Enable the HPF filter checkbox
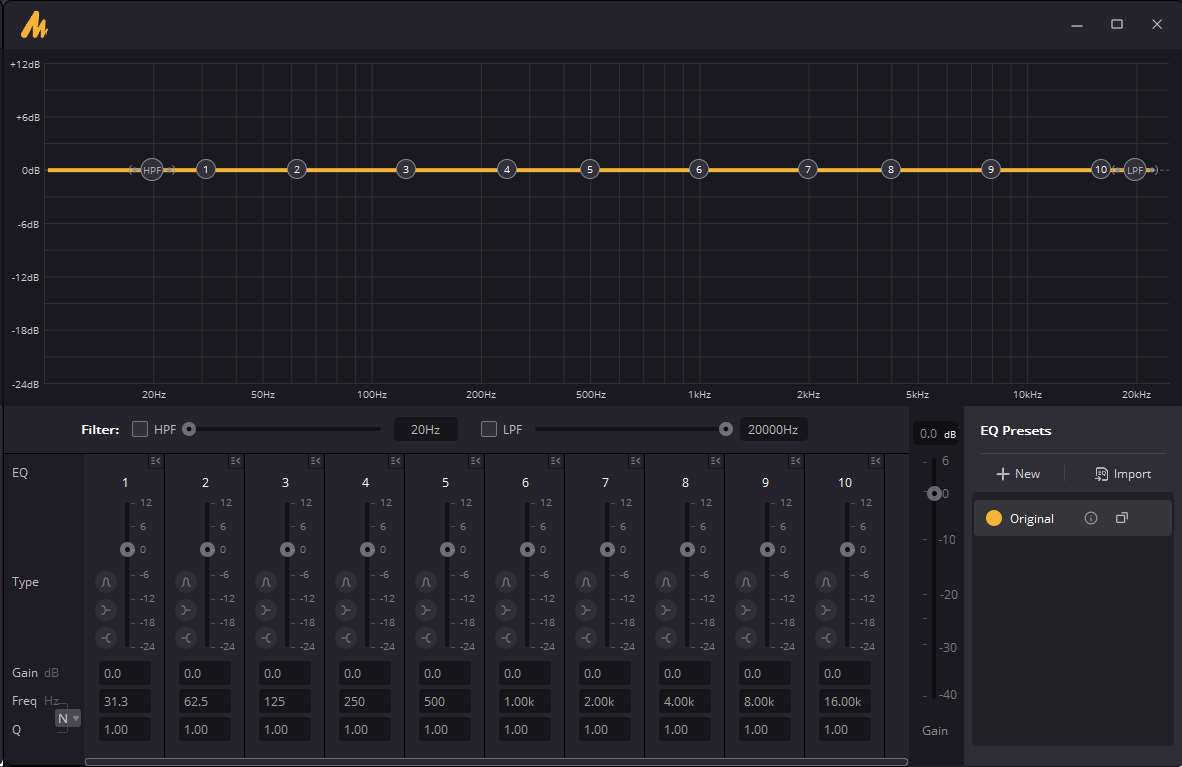 point(140,430)
